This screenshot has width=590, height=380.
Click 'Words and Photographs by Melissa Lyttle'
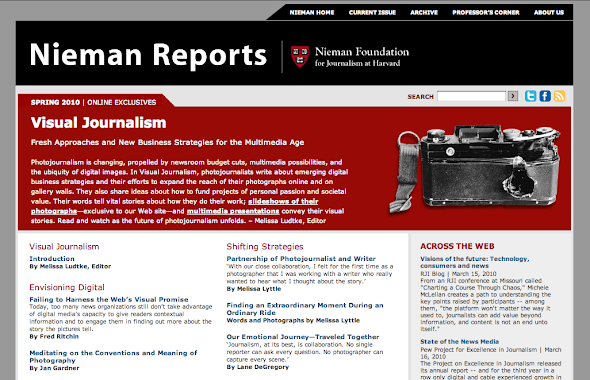coord(293,321)
